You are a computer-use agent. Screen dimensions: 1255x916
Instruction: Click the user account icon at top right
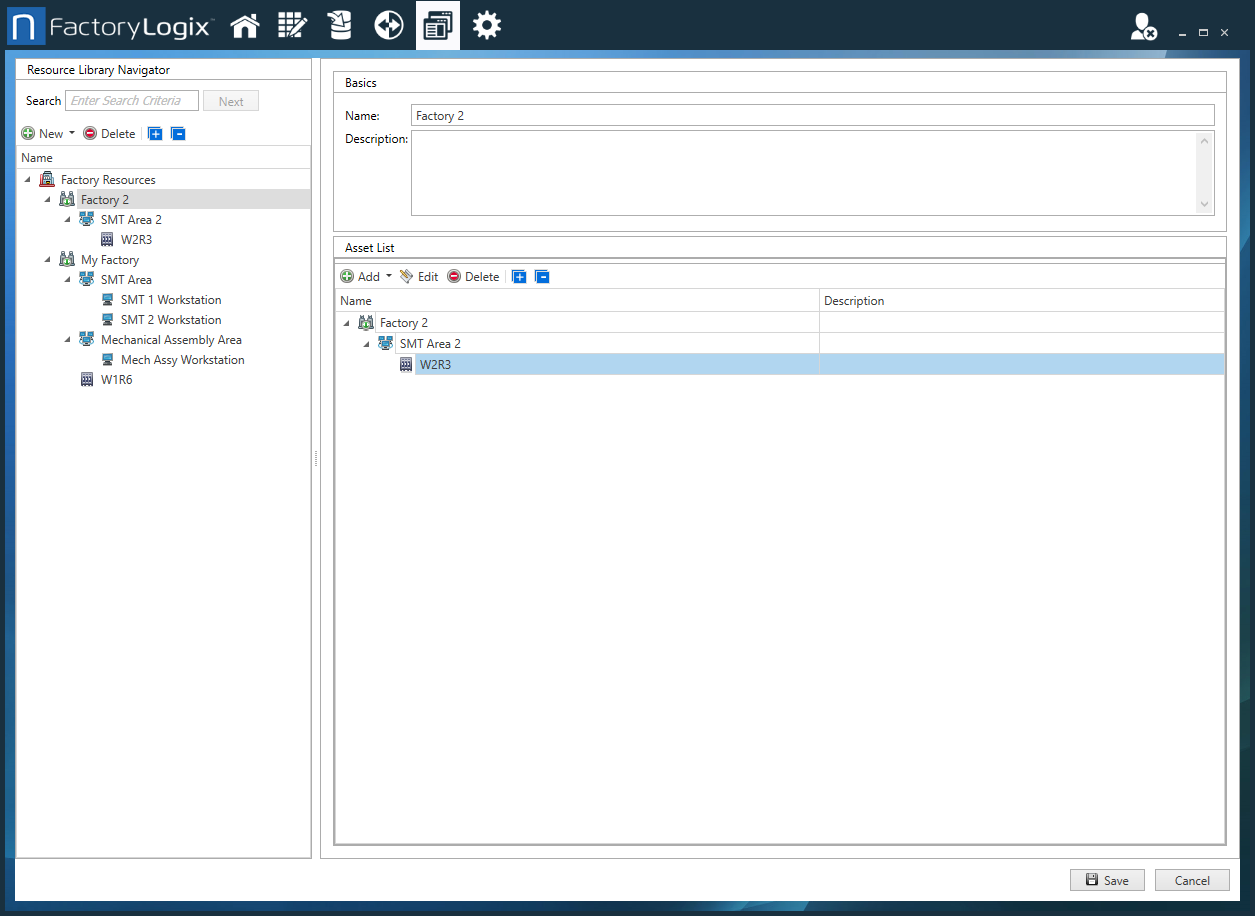[x=1143, y=28]
